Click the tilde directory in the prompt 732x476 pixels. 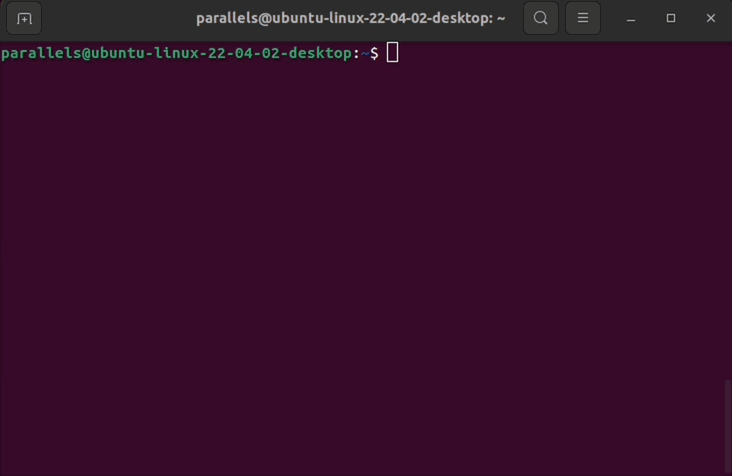click(364, 53)
